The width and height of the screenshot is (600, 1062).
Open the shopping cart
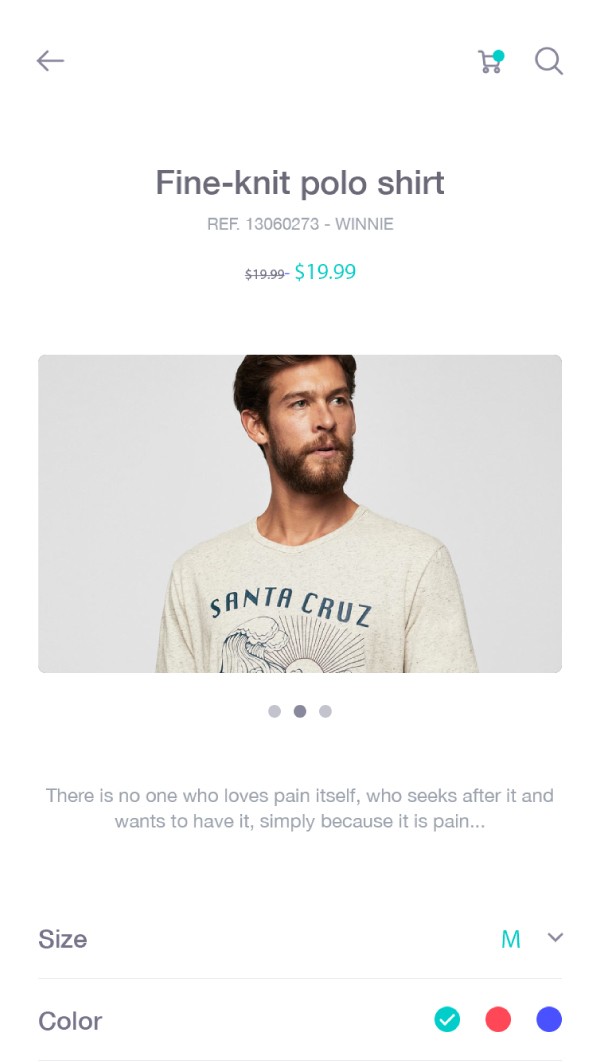[x=489, y=63]
